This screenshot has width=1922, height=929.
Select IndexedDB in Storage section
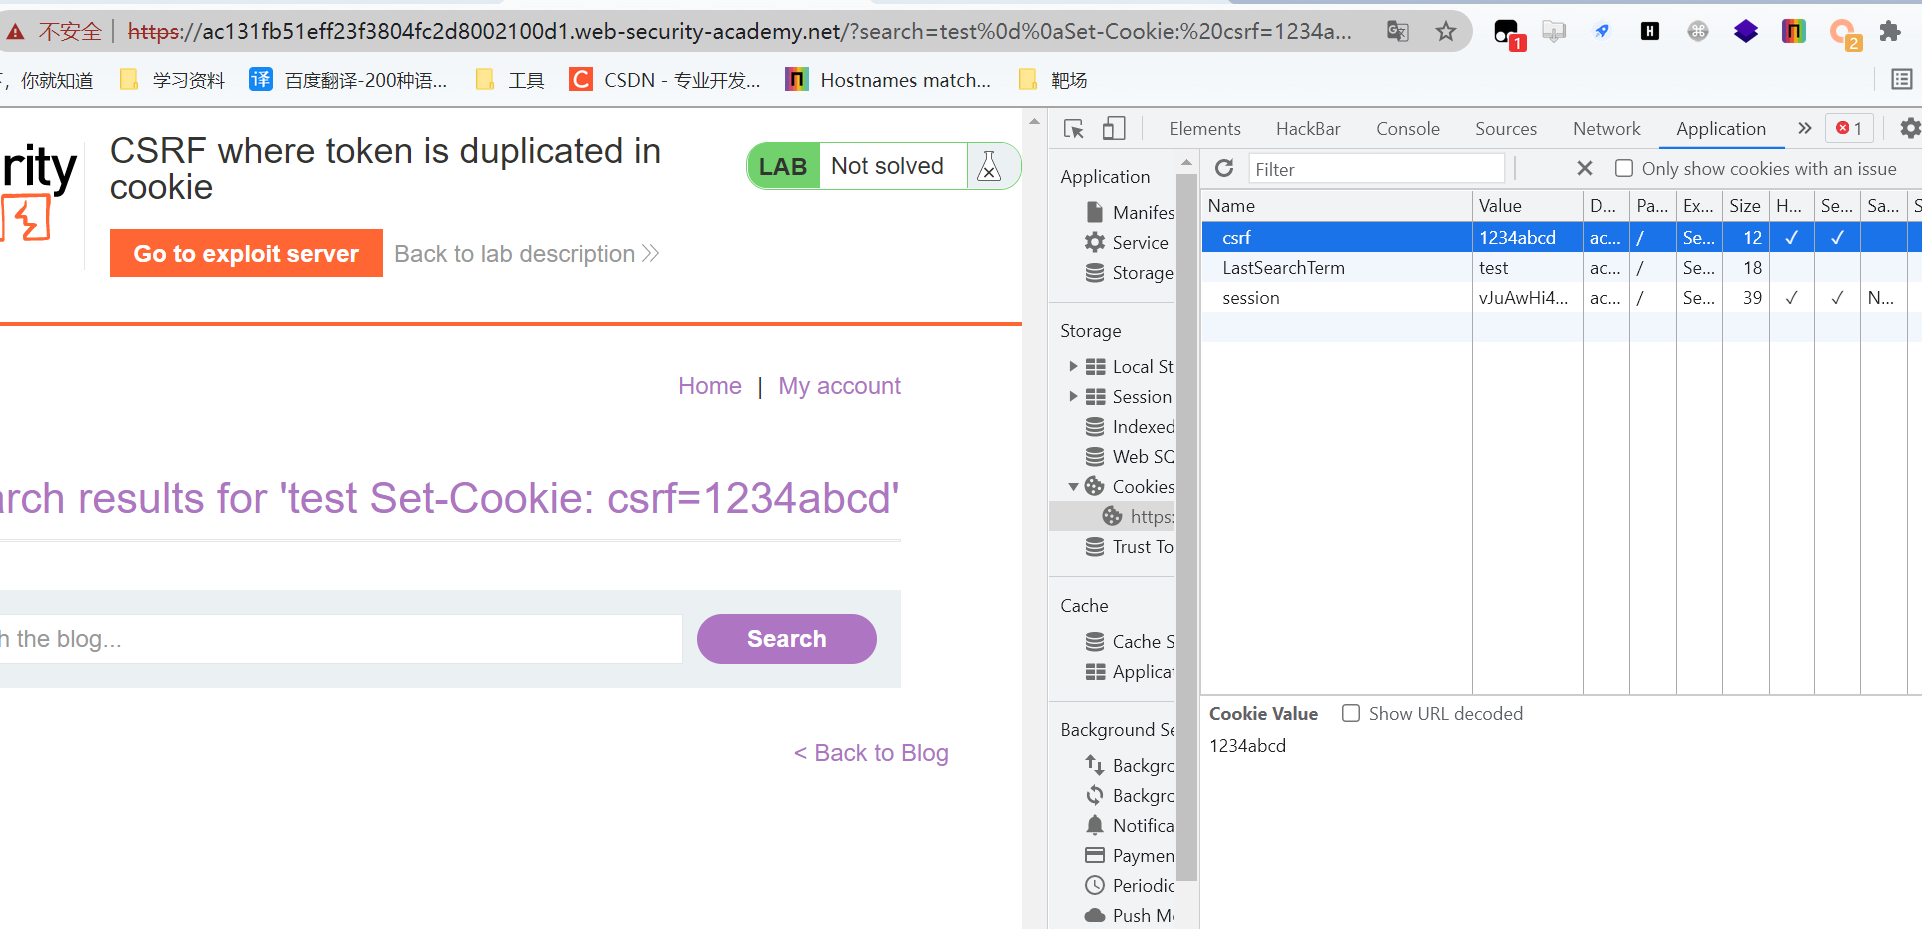[1130, 426]
